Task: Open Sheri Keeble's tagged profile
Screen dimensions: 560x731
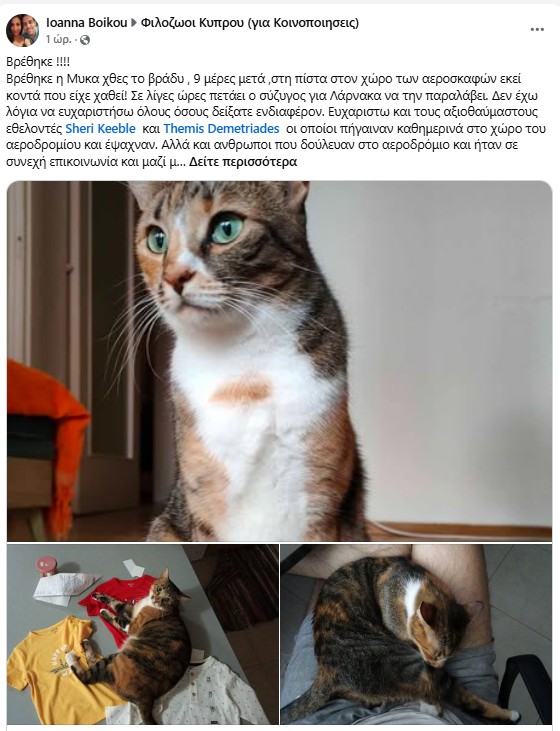Action: [100, 129]
